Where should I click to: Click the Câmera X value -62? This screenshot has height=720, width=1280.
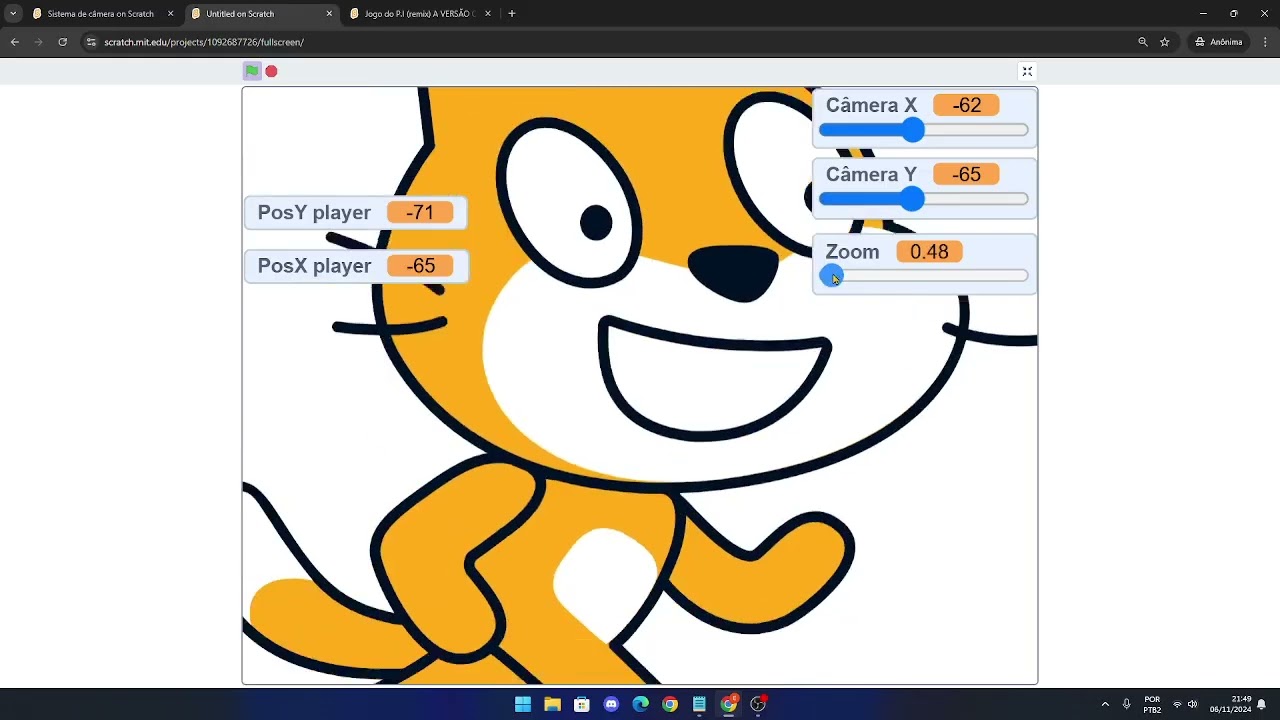coord(966,105)
